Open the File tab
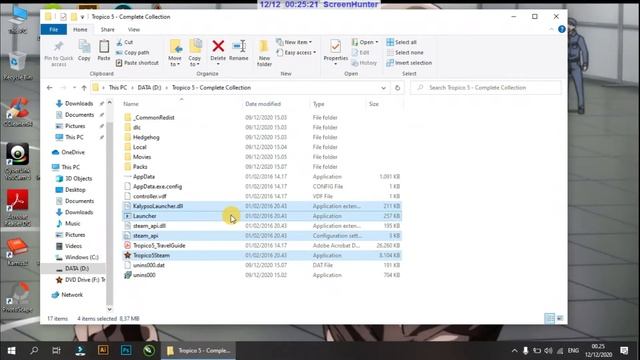 tap(53, 29)
